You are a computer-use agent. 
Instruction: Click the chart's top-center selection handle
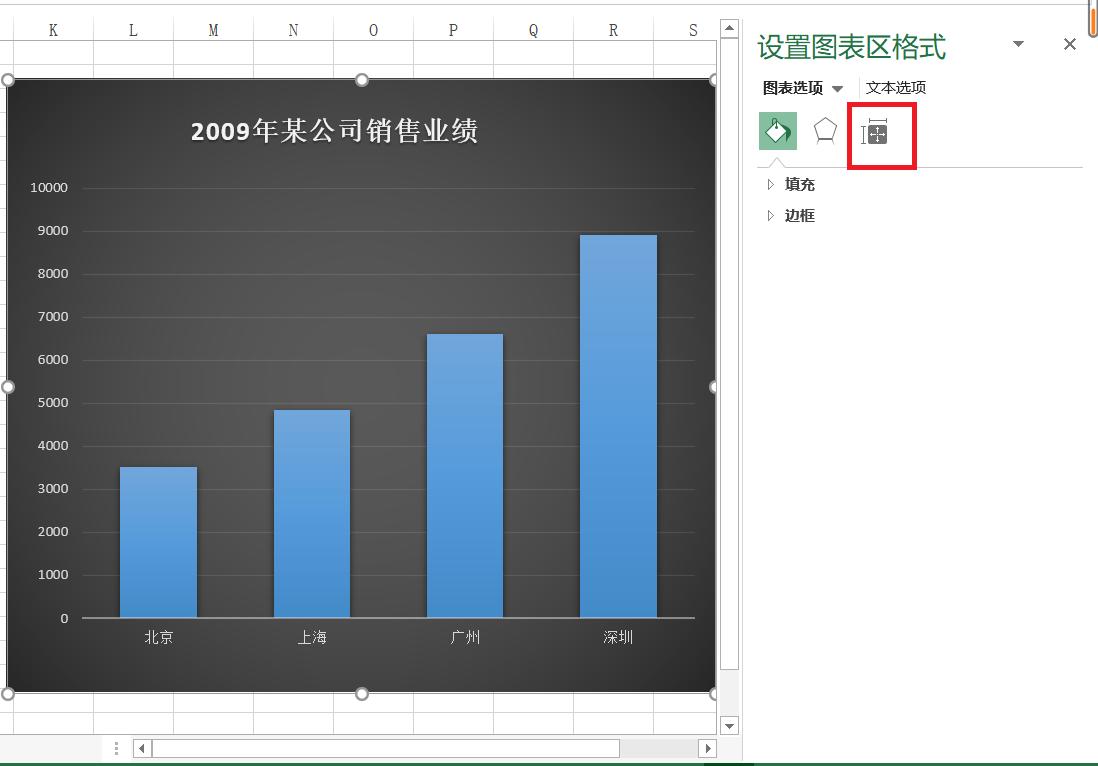pos(360,79)
